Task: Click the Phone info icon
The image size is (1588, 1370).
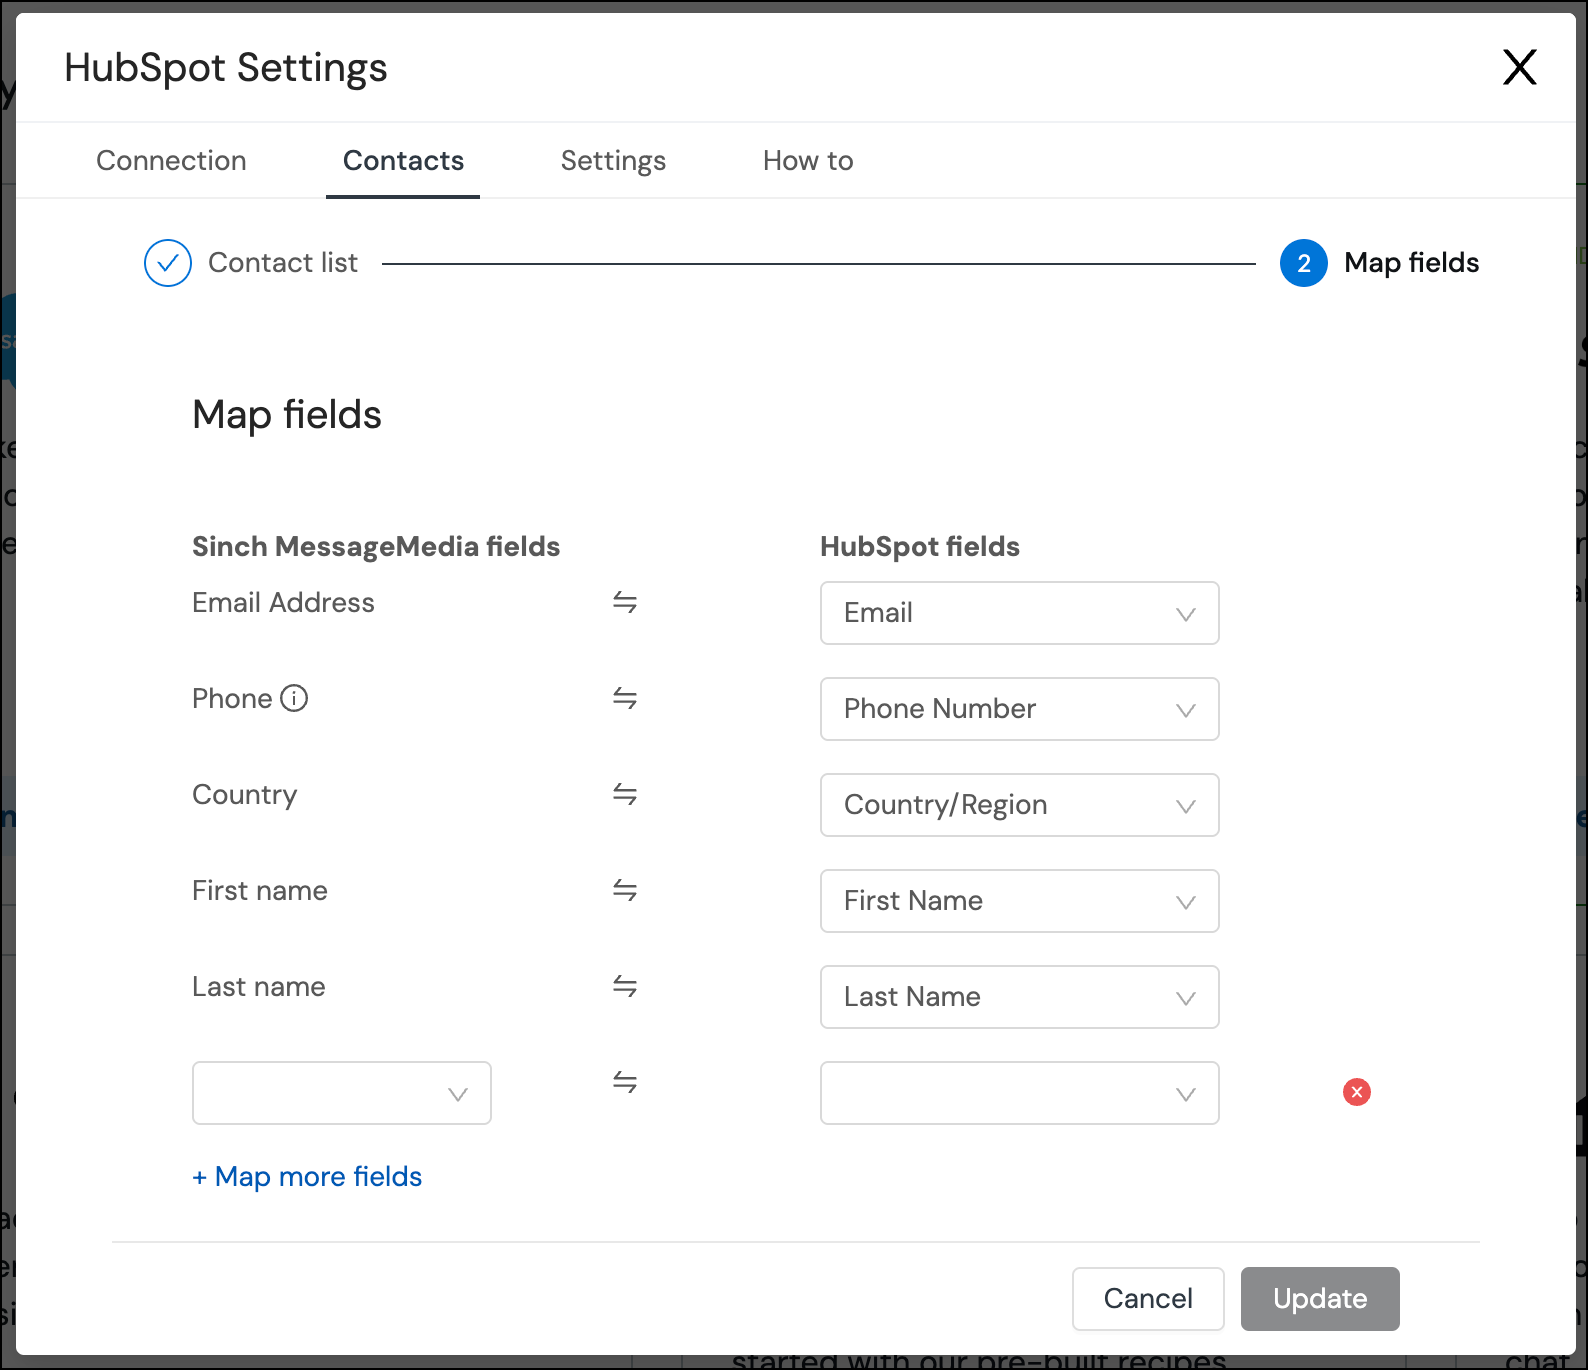Action: [x=294, y=698]
